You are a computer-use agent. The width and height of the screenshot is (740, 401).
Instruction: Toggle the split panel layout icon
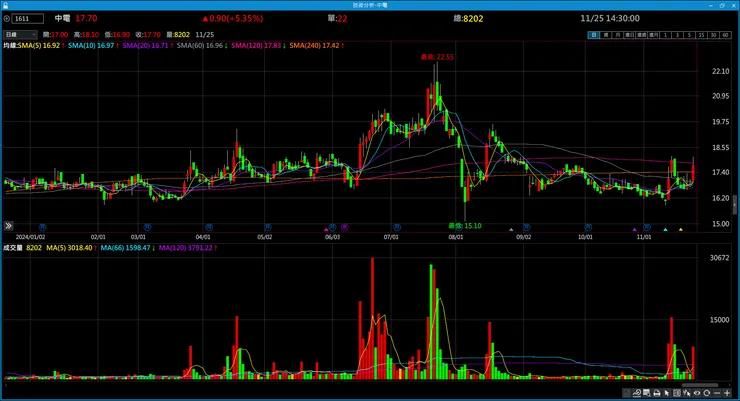tap(677, 393)
